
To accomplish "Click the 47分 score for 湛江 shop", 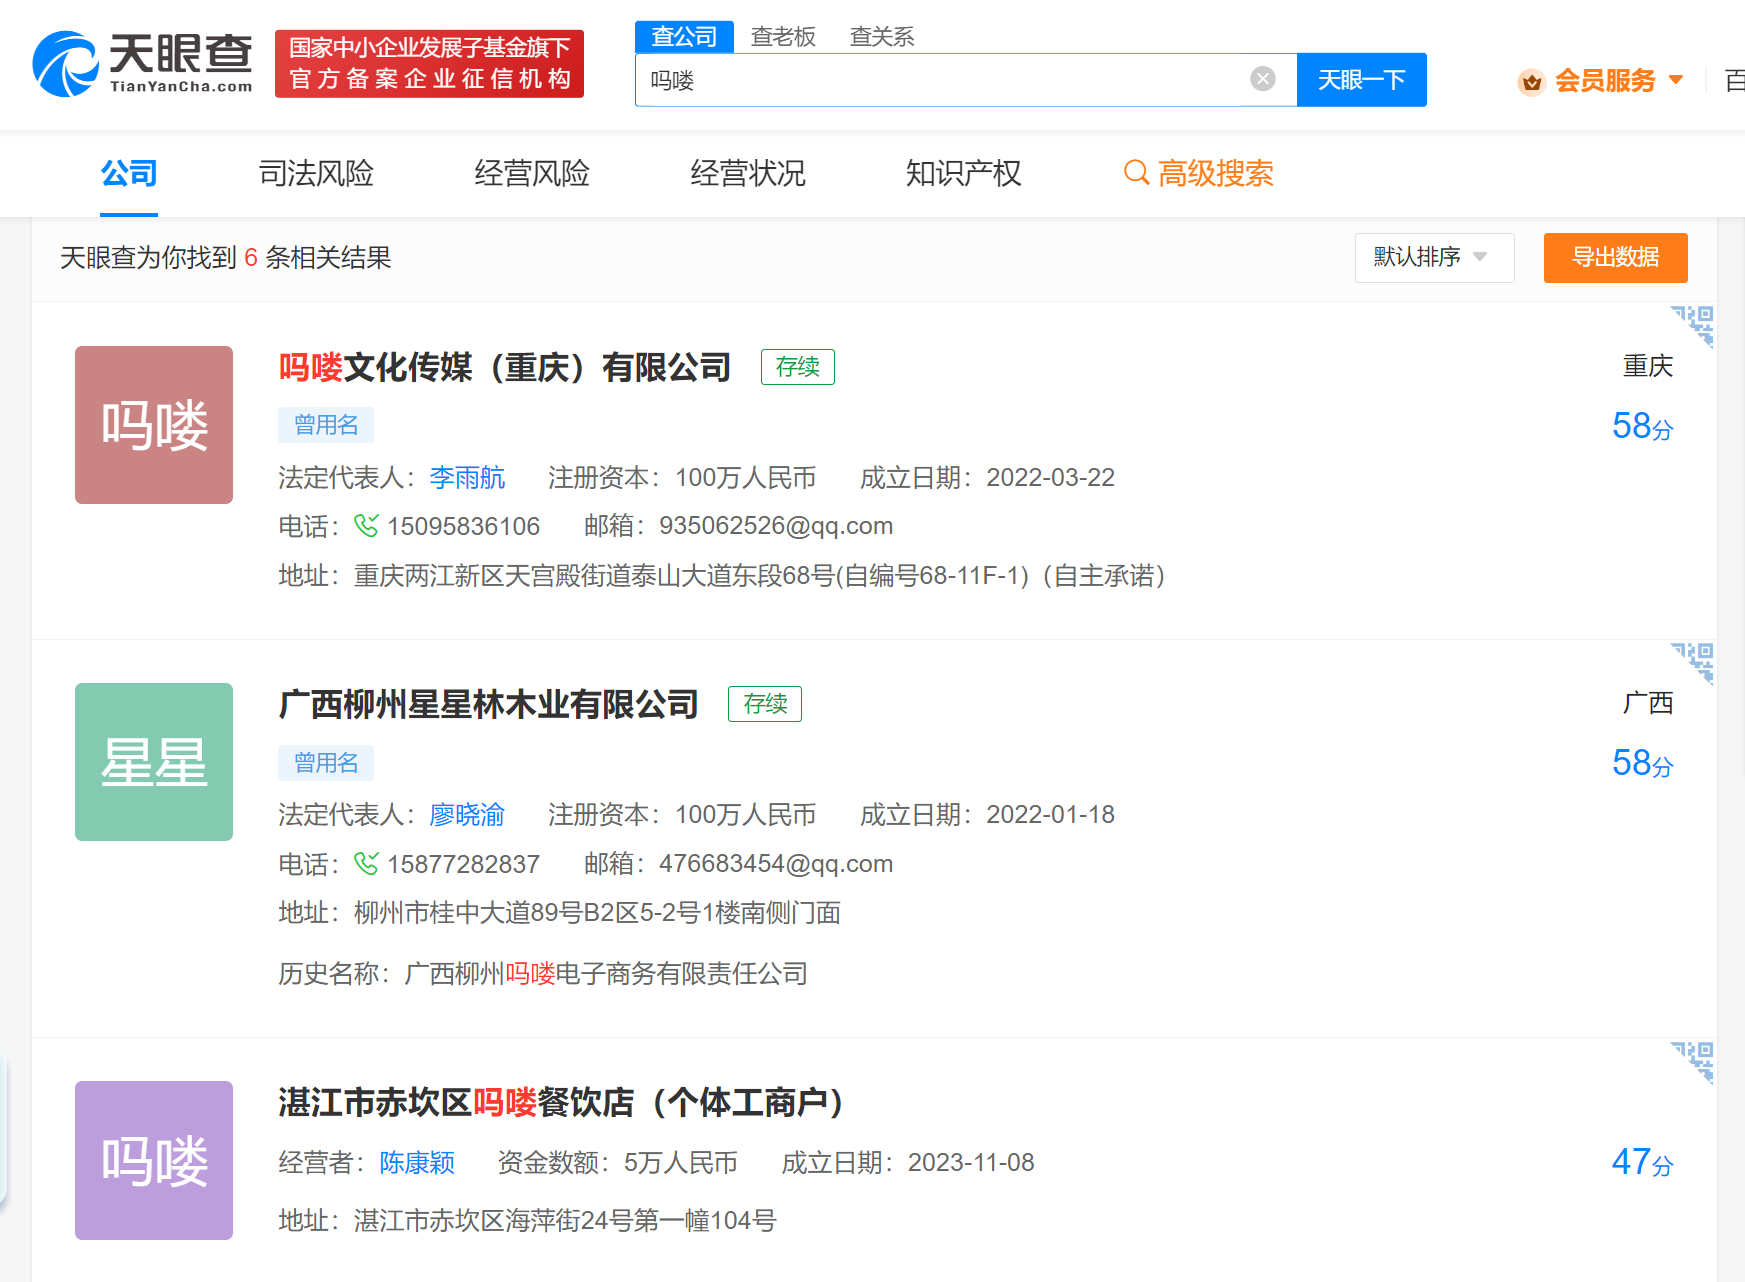I will tap(1642, 1163).
